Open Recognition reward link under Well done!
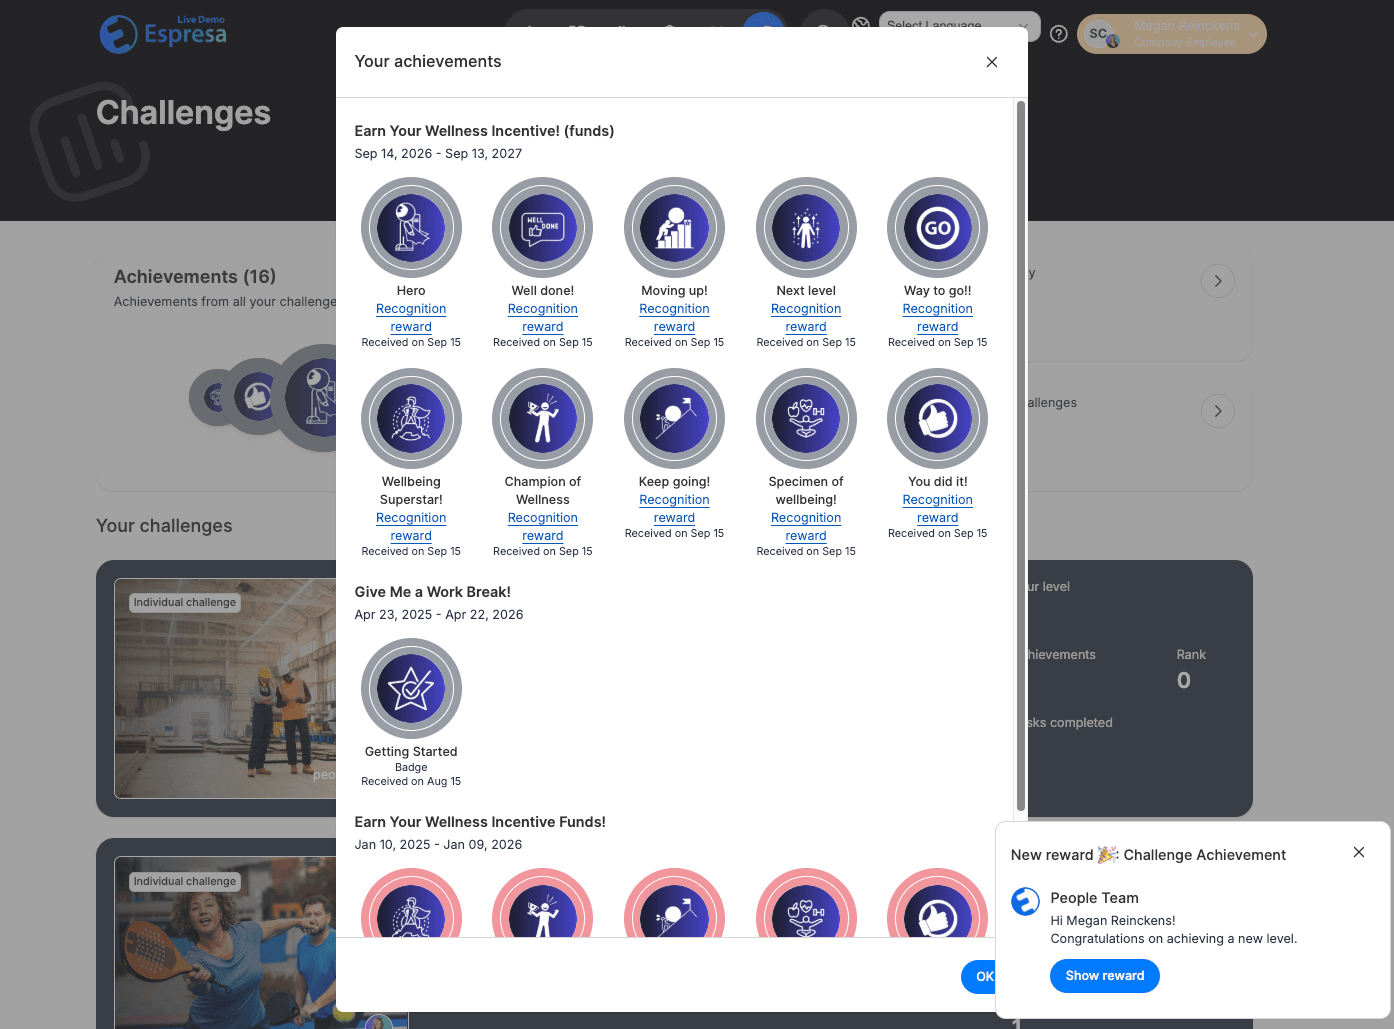 click(543, 318)
